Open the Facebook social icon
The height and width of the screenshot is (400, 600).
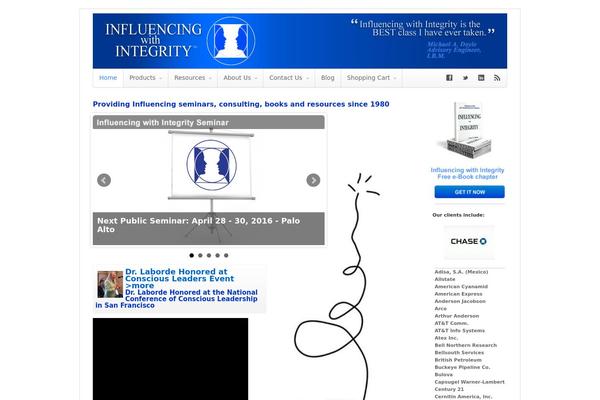449,78
